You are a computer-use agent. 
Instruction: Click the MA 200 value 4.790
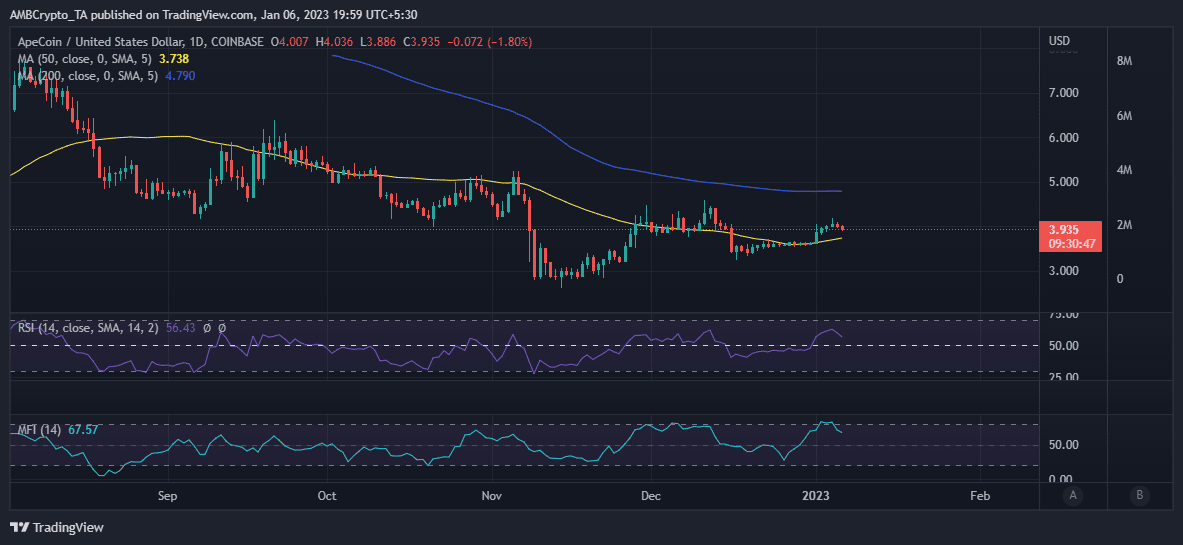tap(179, 75)
